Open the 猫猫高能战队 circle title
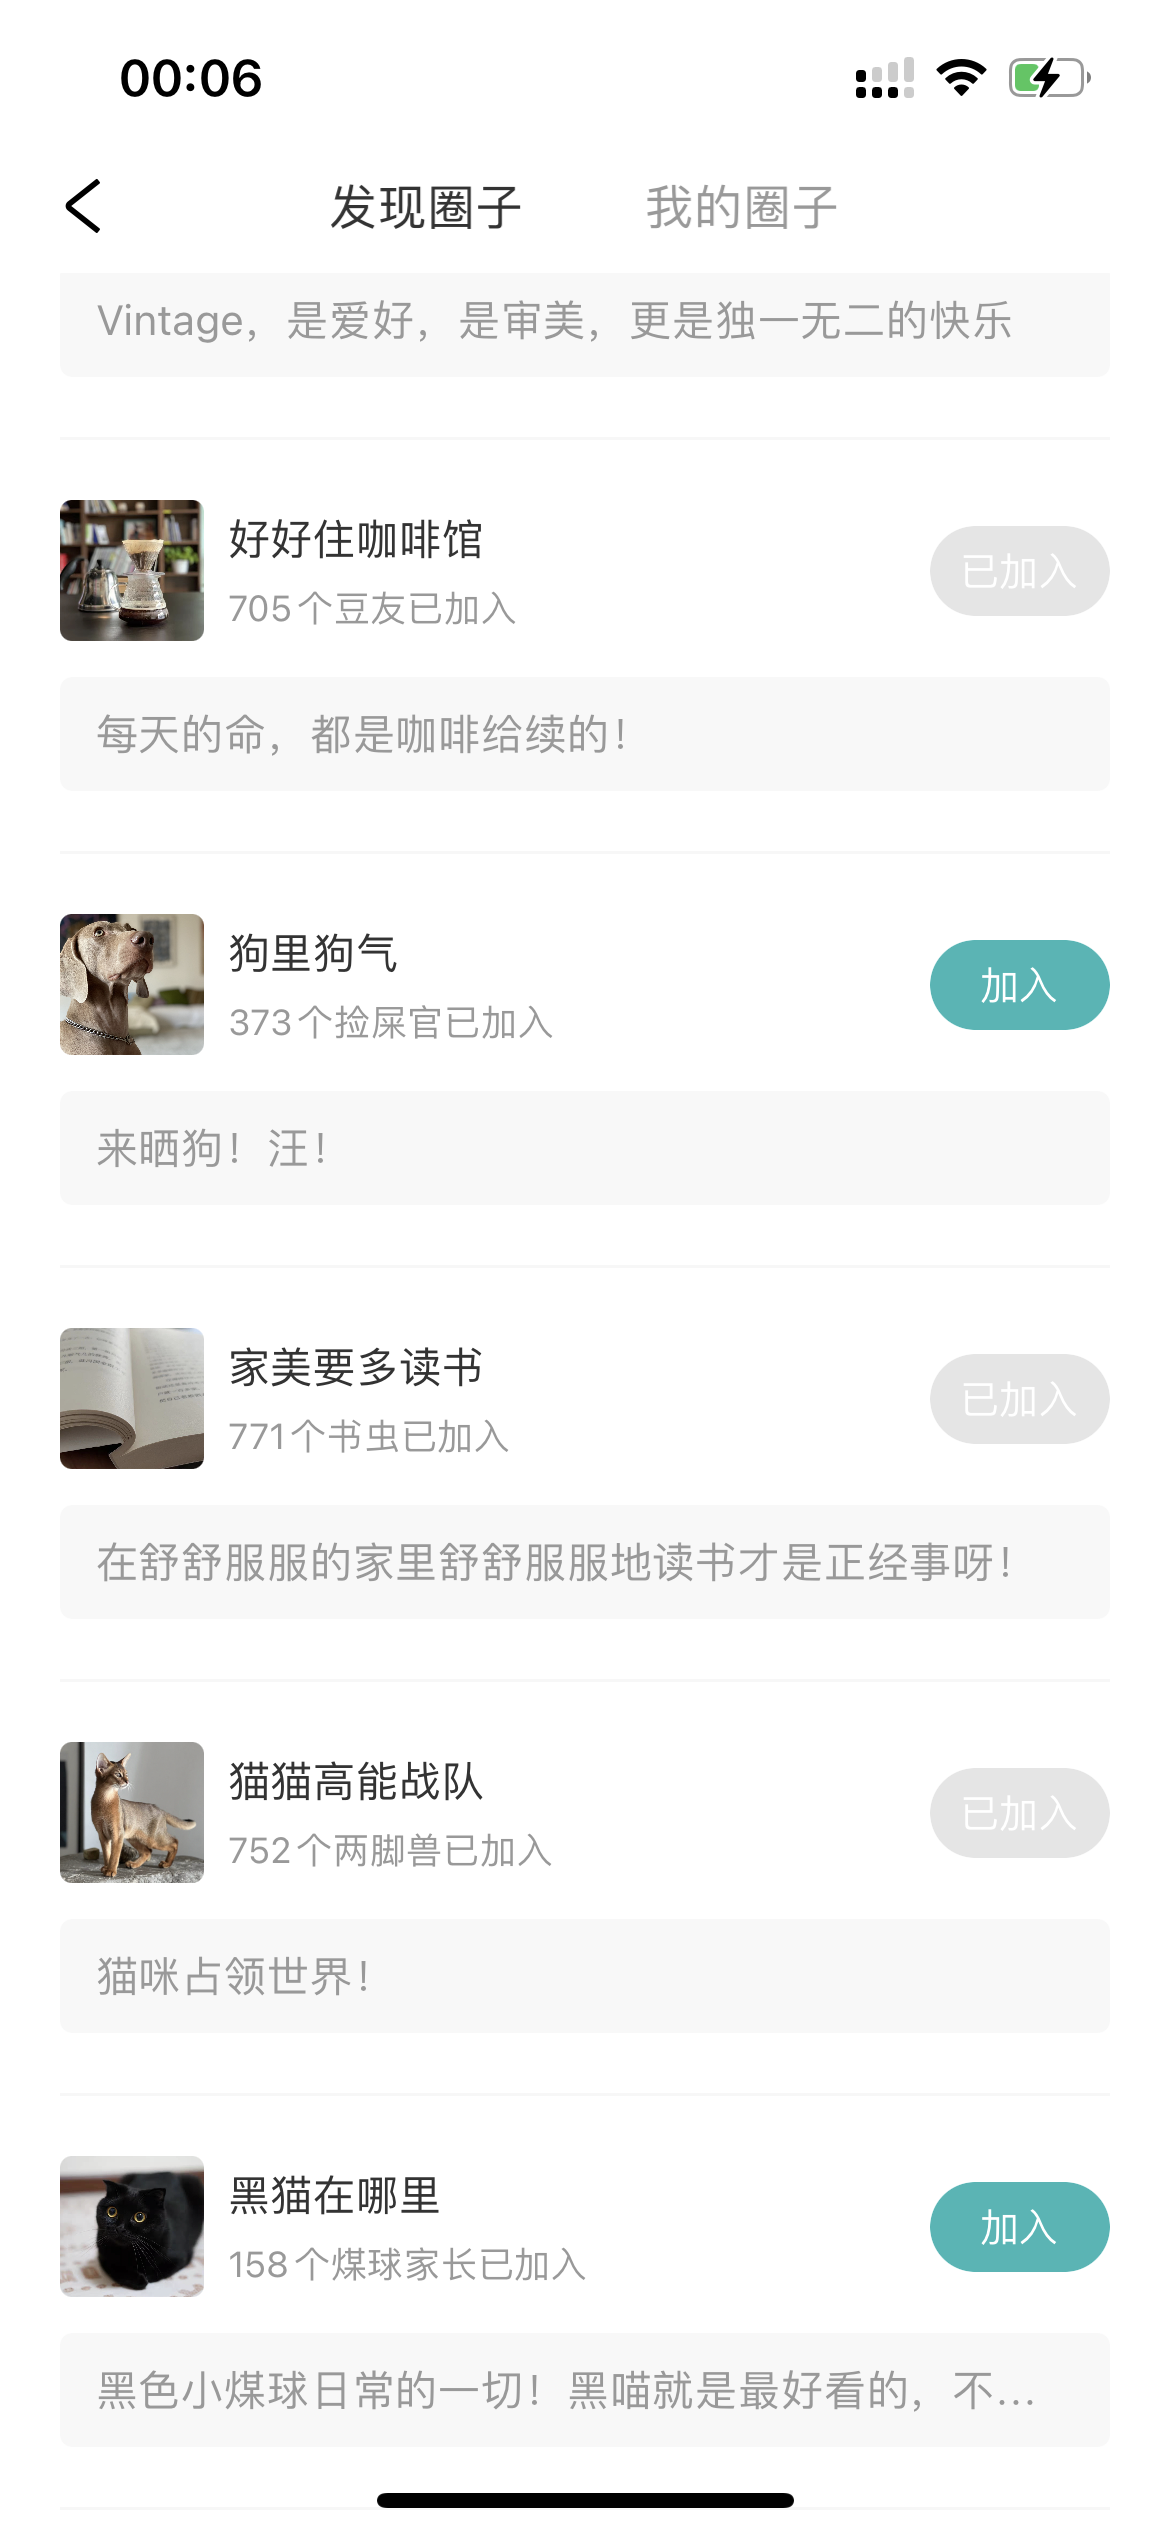1170x2532 pixels. 356,1782
